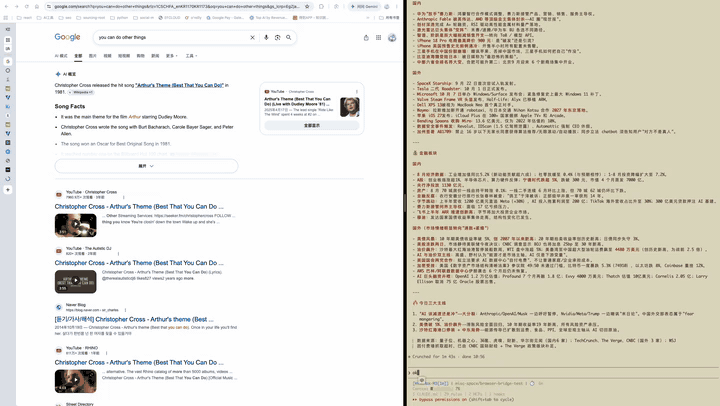This screenshot has width=720, height=406.
Task: Open the sidebar Google favicon tab
Action: [8, 61]
